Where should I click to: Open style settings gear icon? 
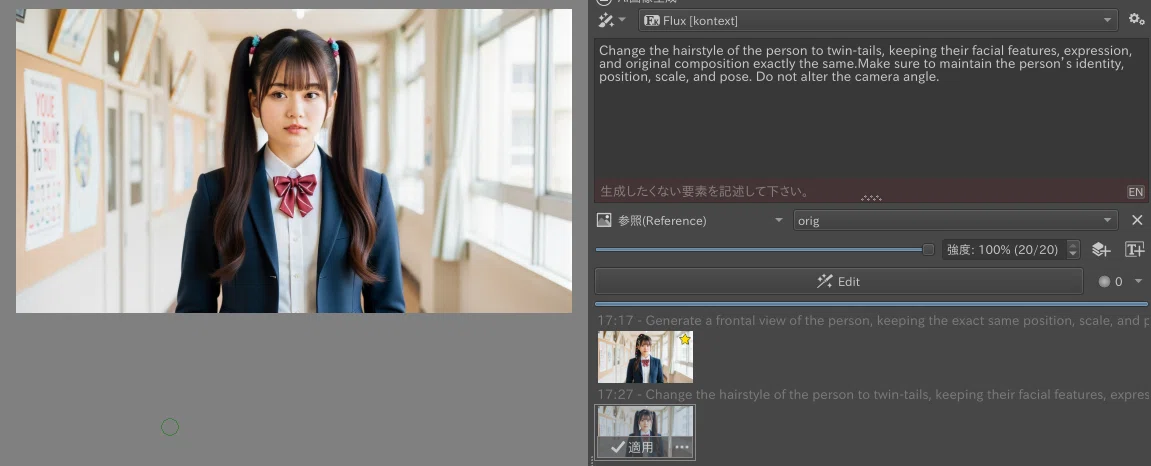point(1136,20)
